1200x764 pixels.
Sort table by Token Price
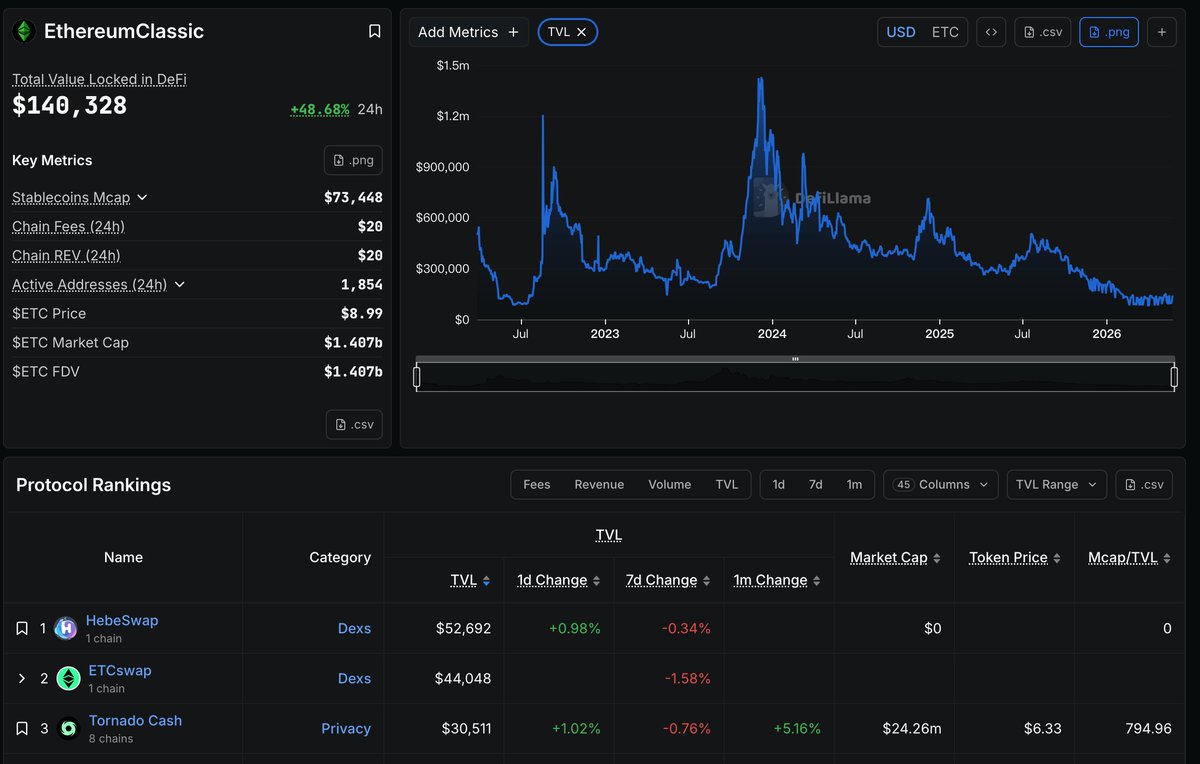pos(1015,558)
